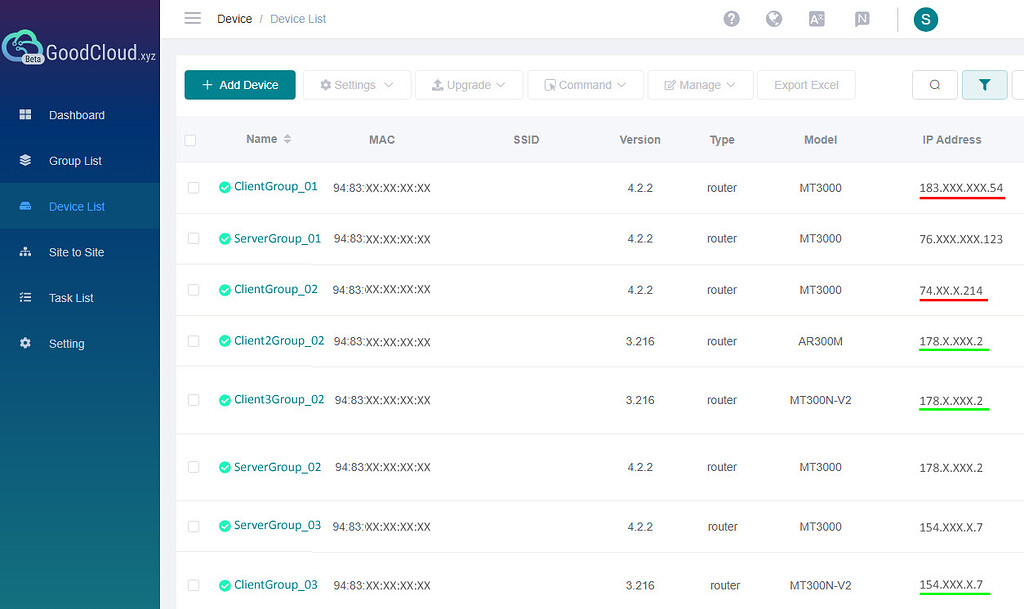Click online status icon of ServerGroup_02
The height and width of the screenshot is (609, 1024).
pos(225,467)
